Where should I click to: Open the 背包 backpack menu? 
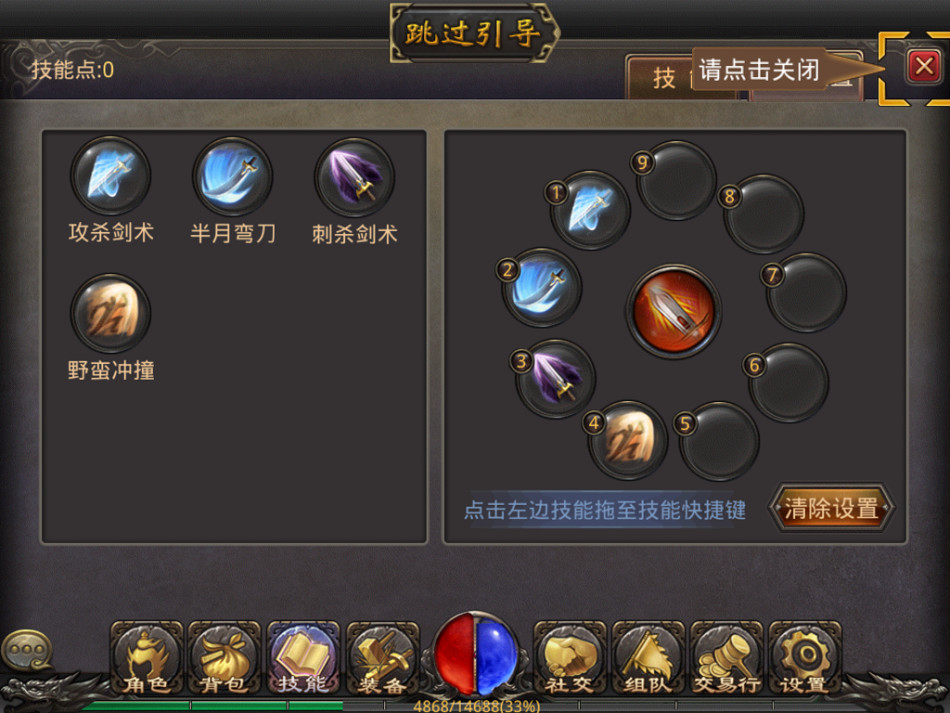click(224, 657)
